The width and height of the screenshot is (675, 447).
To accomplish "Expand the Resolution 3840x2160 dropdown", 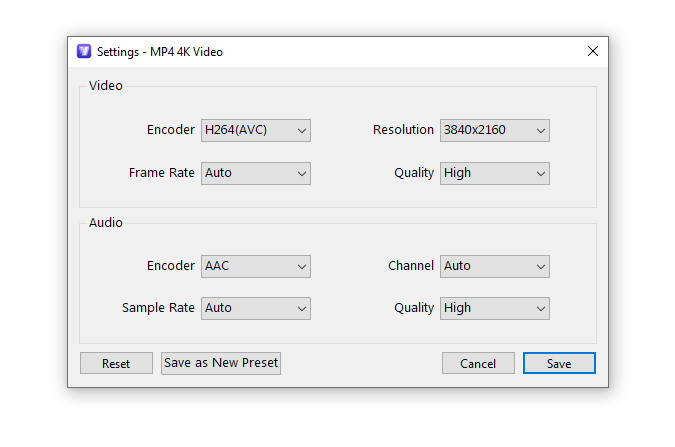I will click(x=495, y=130).
